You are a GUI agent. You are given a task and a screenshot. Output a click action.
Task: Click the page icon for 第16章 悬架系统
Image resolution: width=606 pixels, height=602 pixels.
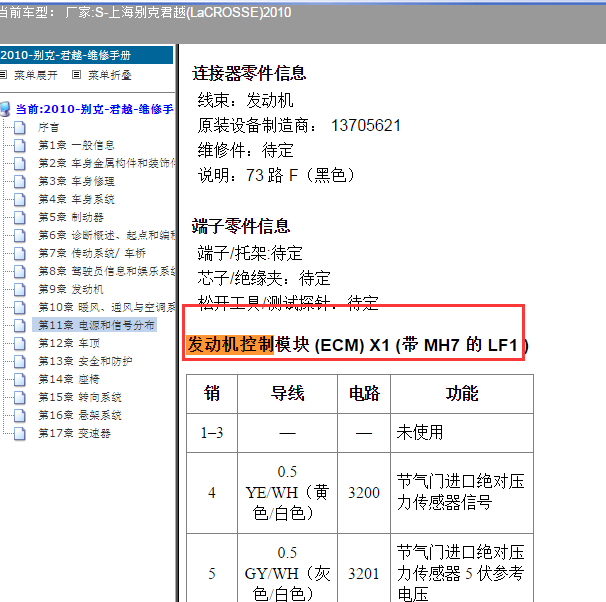[x=20, y=415]
